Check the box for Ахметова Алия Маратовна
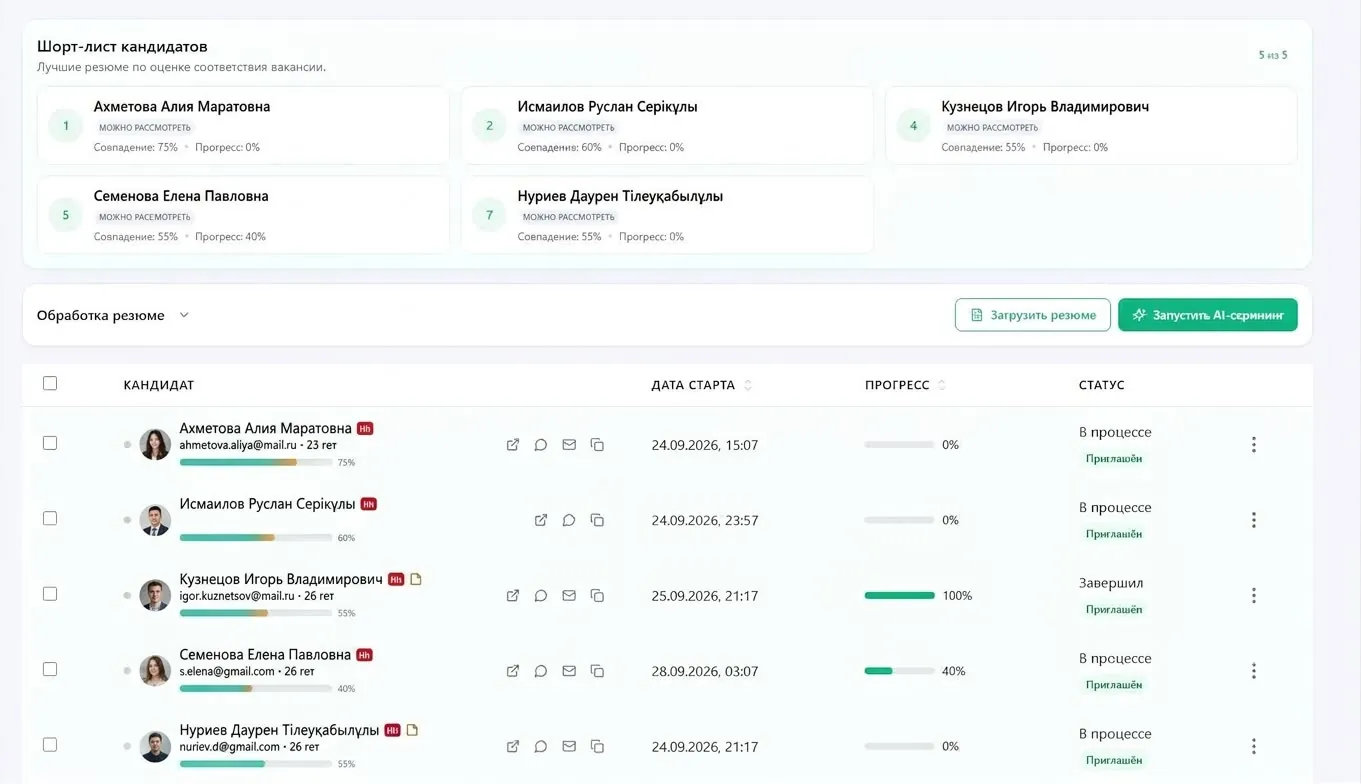Image resolution: width=1361 pixels, height=784 pixels. click(x=50, y=443)
